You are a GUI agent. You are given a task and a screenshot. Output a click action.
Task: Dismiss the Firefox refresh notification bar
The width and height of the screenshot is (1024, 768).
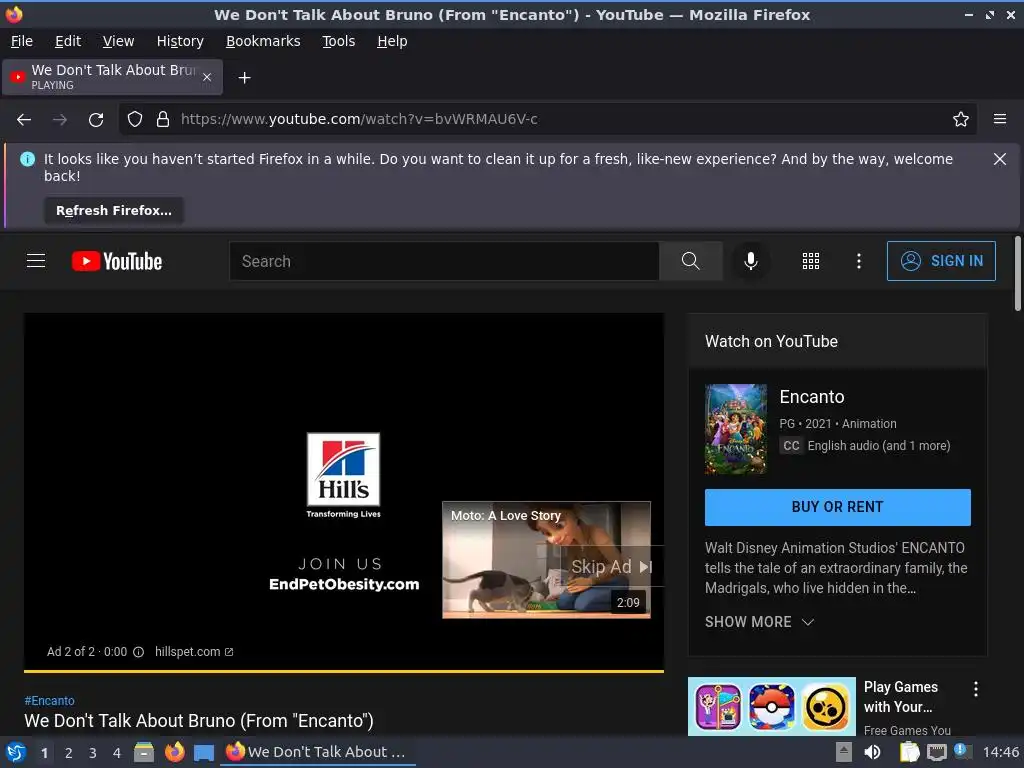tap(999, 159)
